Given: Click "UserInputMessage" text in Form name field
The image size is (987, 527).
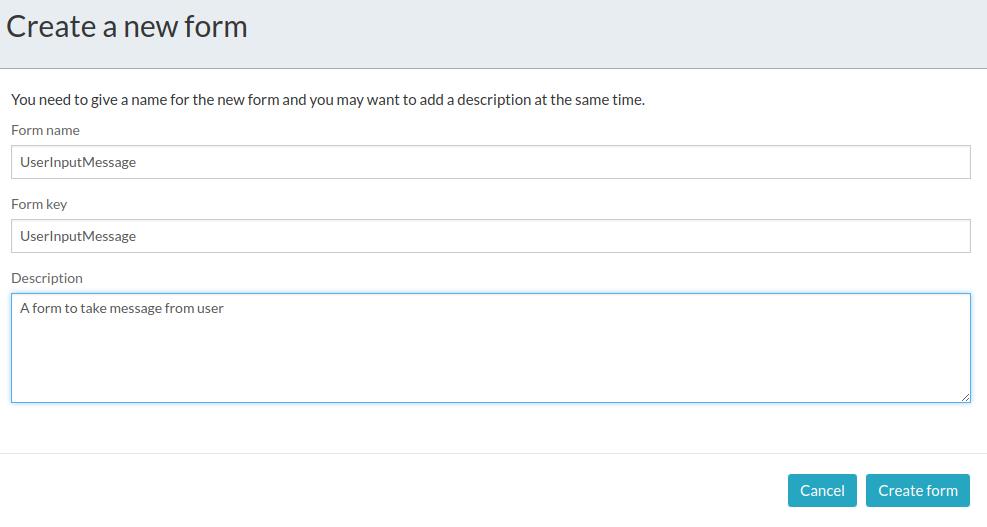Looking at the screenshot, I should [78, 162].
